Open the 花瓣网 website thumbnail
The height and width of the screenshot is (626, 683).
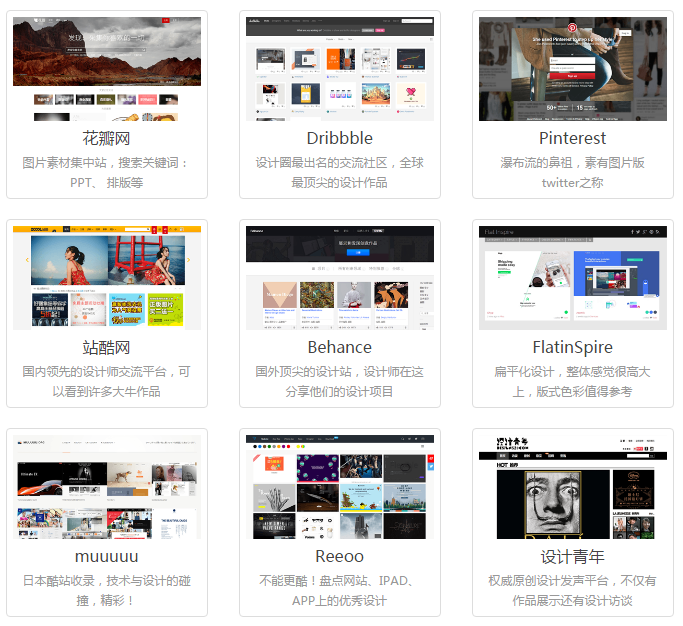click(x=107, y=69)
